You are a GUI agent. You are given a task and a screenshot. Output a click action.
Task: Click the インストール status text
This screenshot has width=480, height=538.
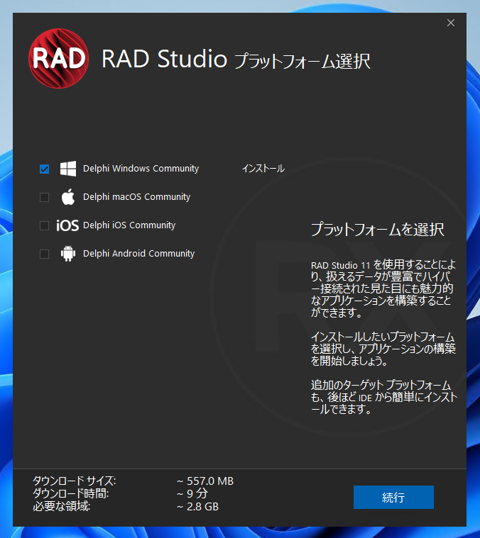click(264, 168)
